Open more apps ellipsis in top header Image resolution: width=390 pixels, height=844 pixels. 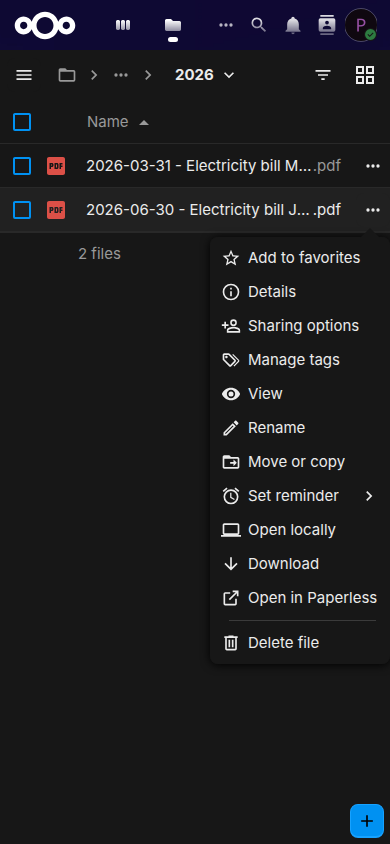click(x=226, y=25)
